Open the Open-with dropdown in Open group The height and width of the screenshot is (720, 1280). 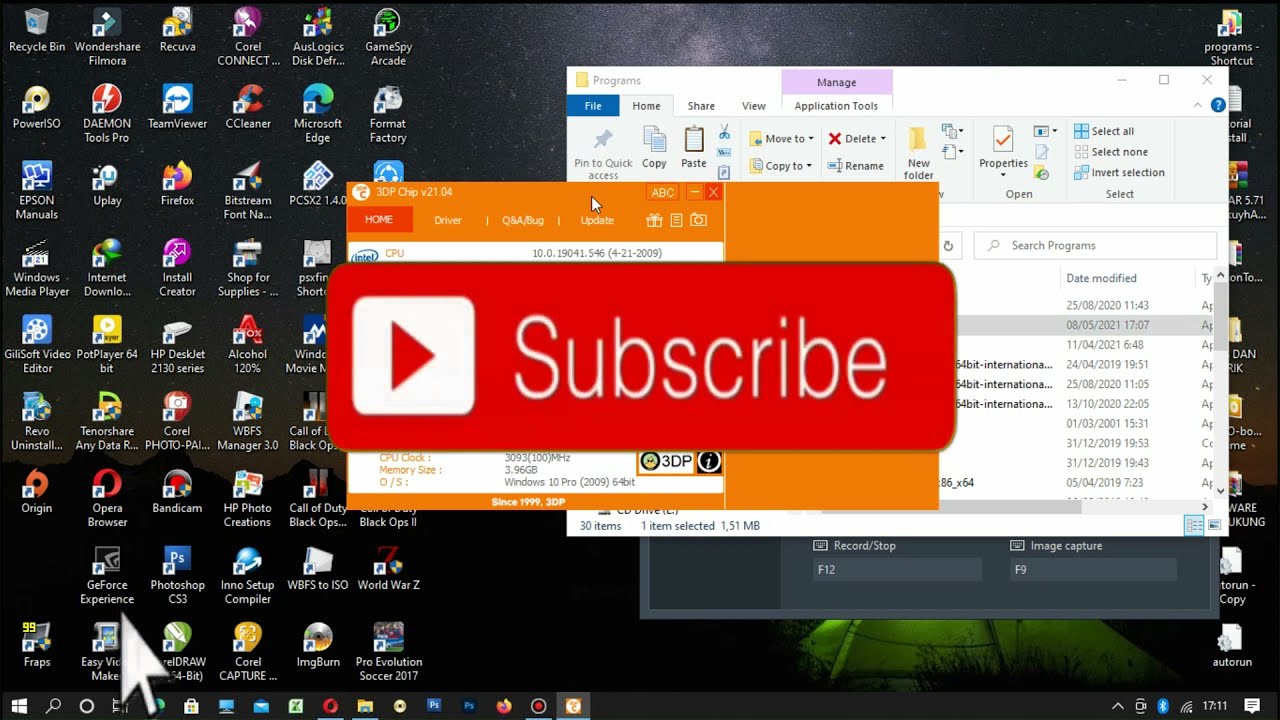pyautogui.click(x=1046, y=131)
